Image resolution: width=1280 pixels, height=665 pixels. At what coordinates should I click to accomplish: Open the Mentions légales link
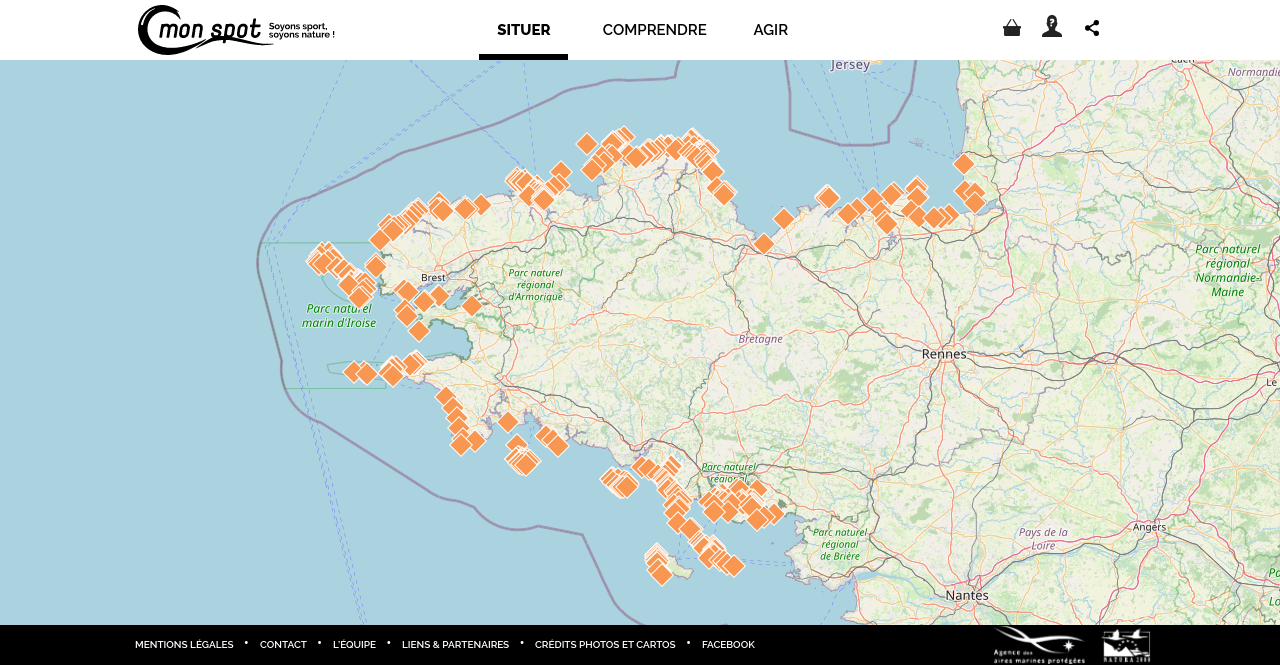click(x=184, y=645)
